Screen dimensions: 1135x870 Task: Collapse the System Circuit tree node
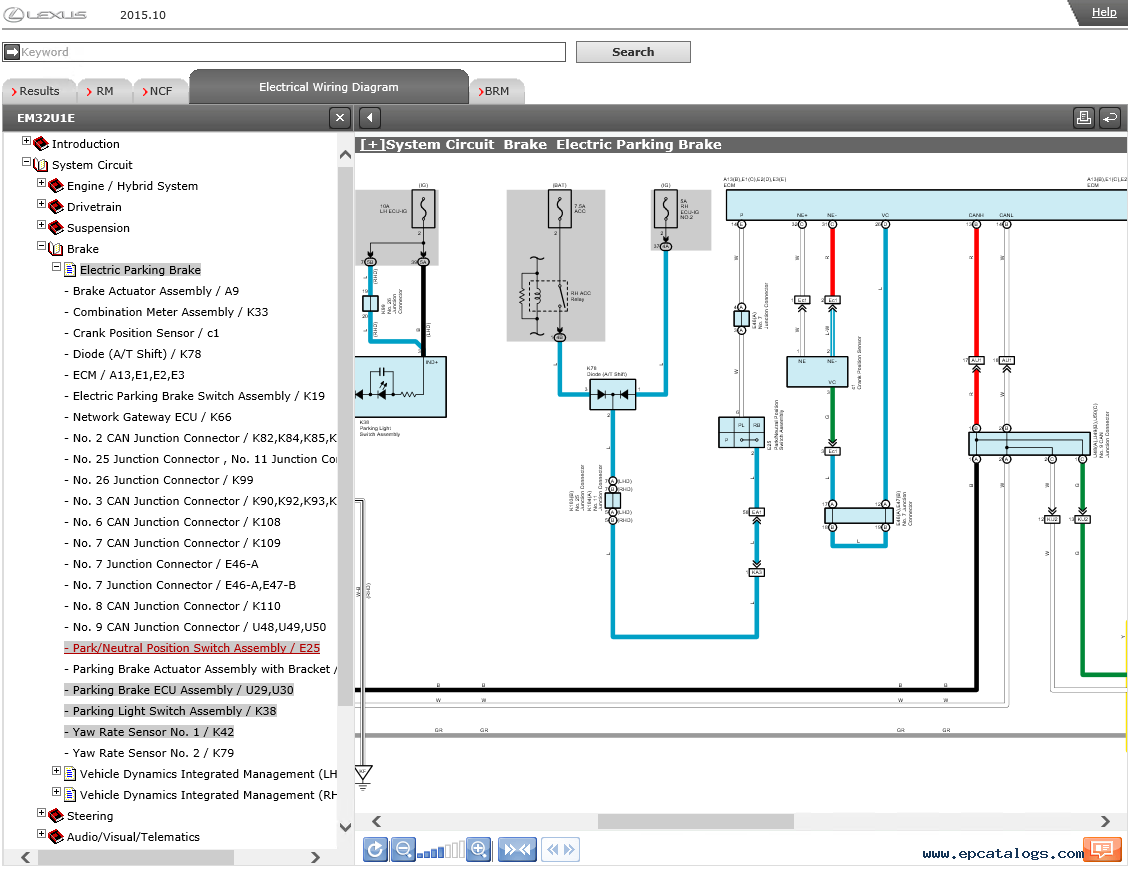point(26,161)
